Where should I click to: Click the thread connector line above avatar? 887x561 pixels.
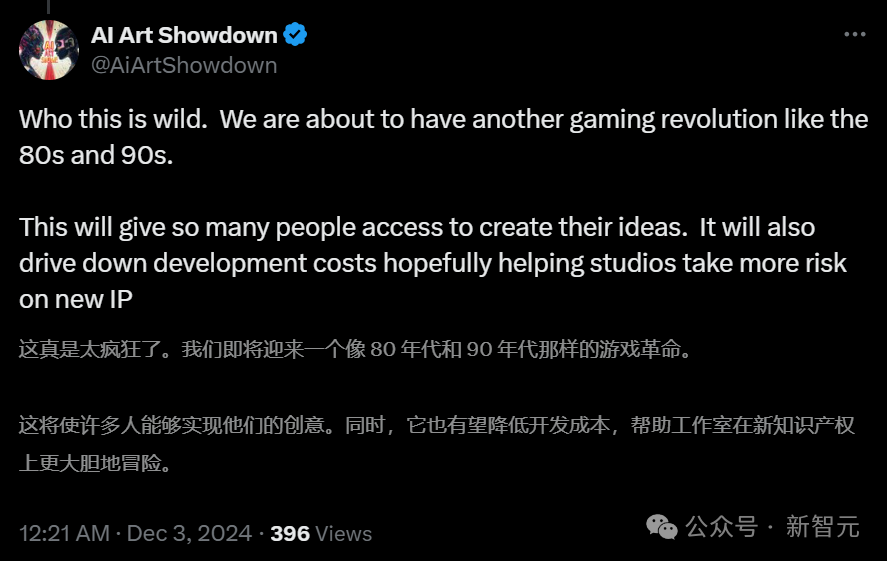click(49, 6)
